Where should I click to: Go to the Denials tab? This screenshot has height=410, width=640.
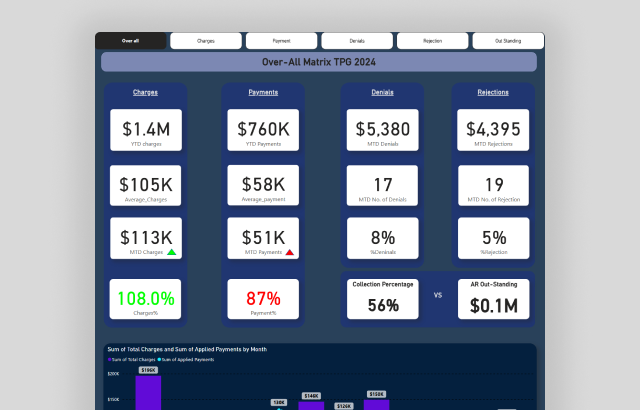(357, 41)
